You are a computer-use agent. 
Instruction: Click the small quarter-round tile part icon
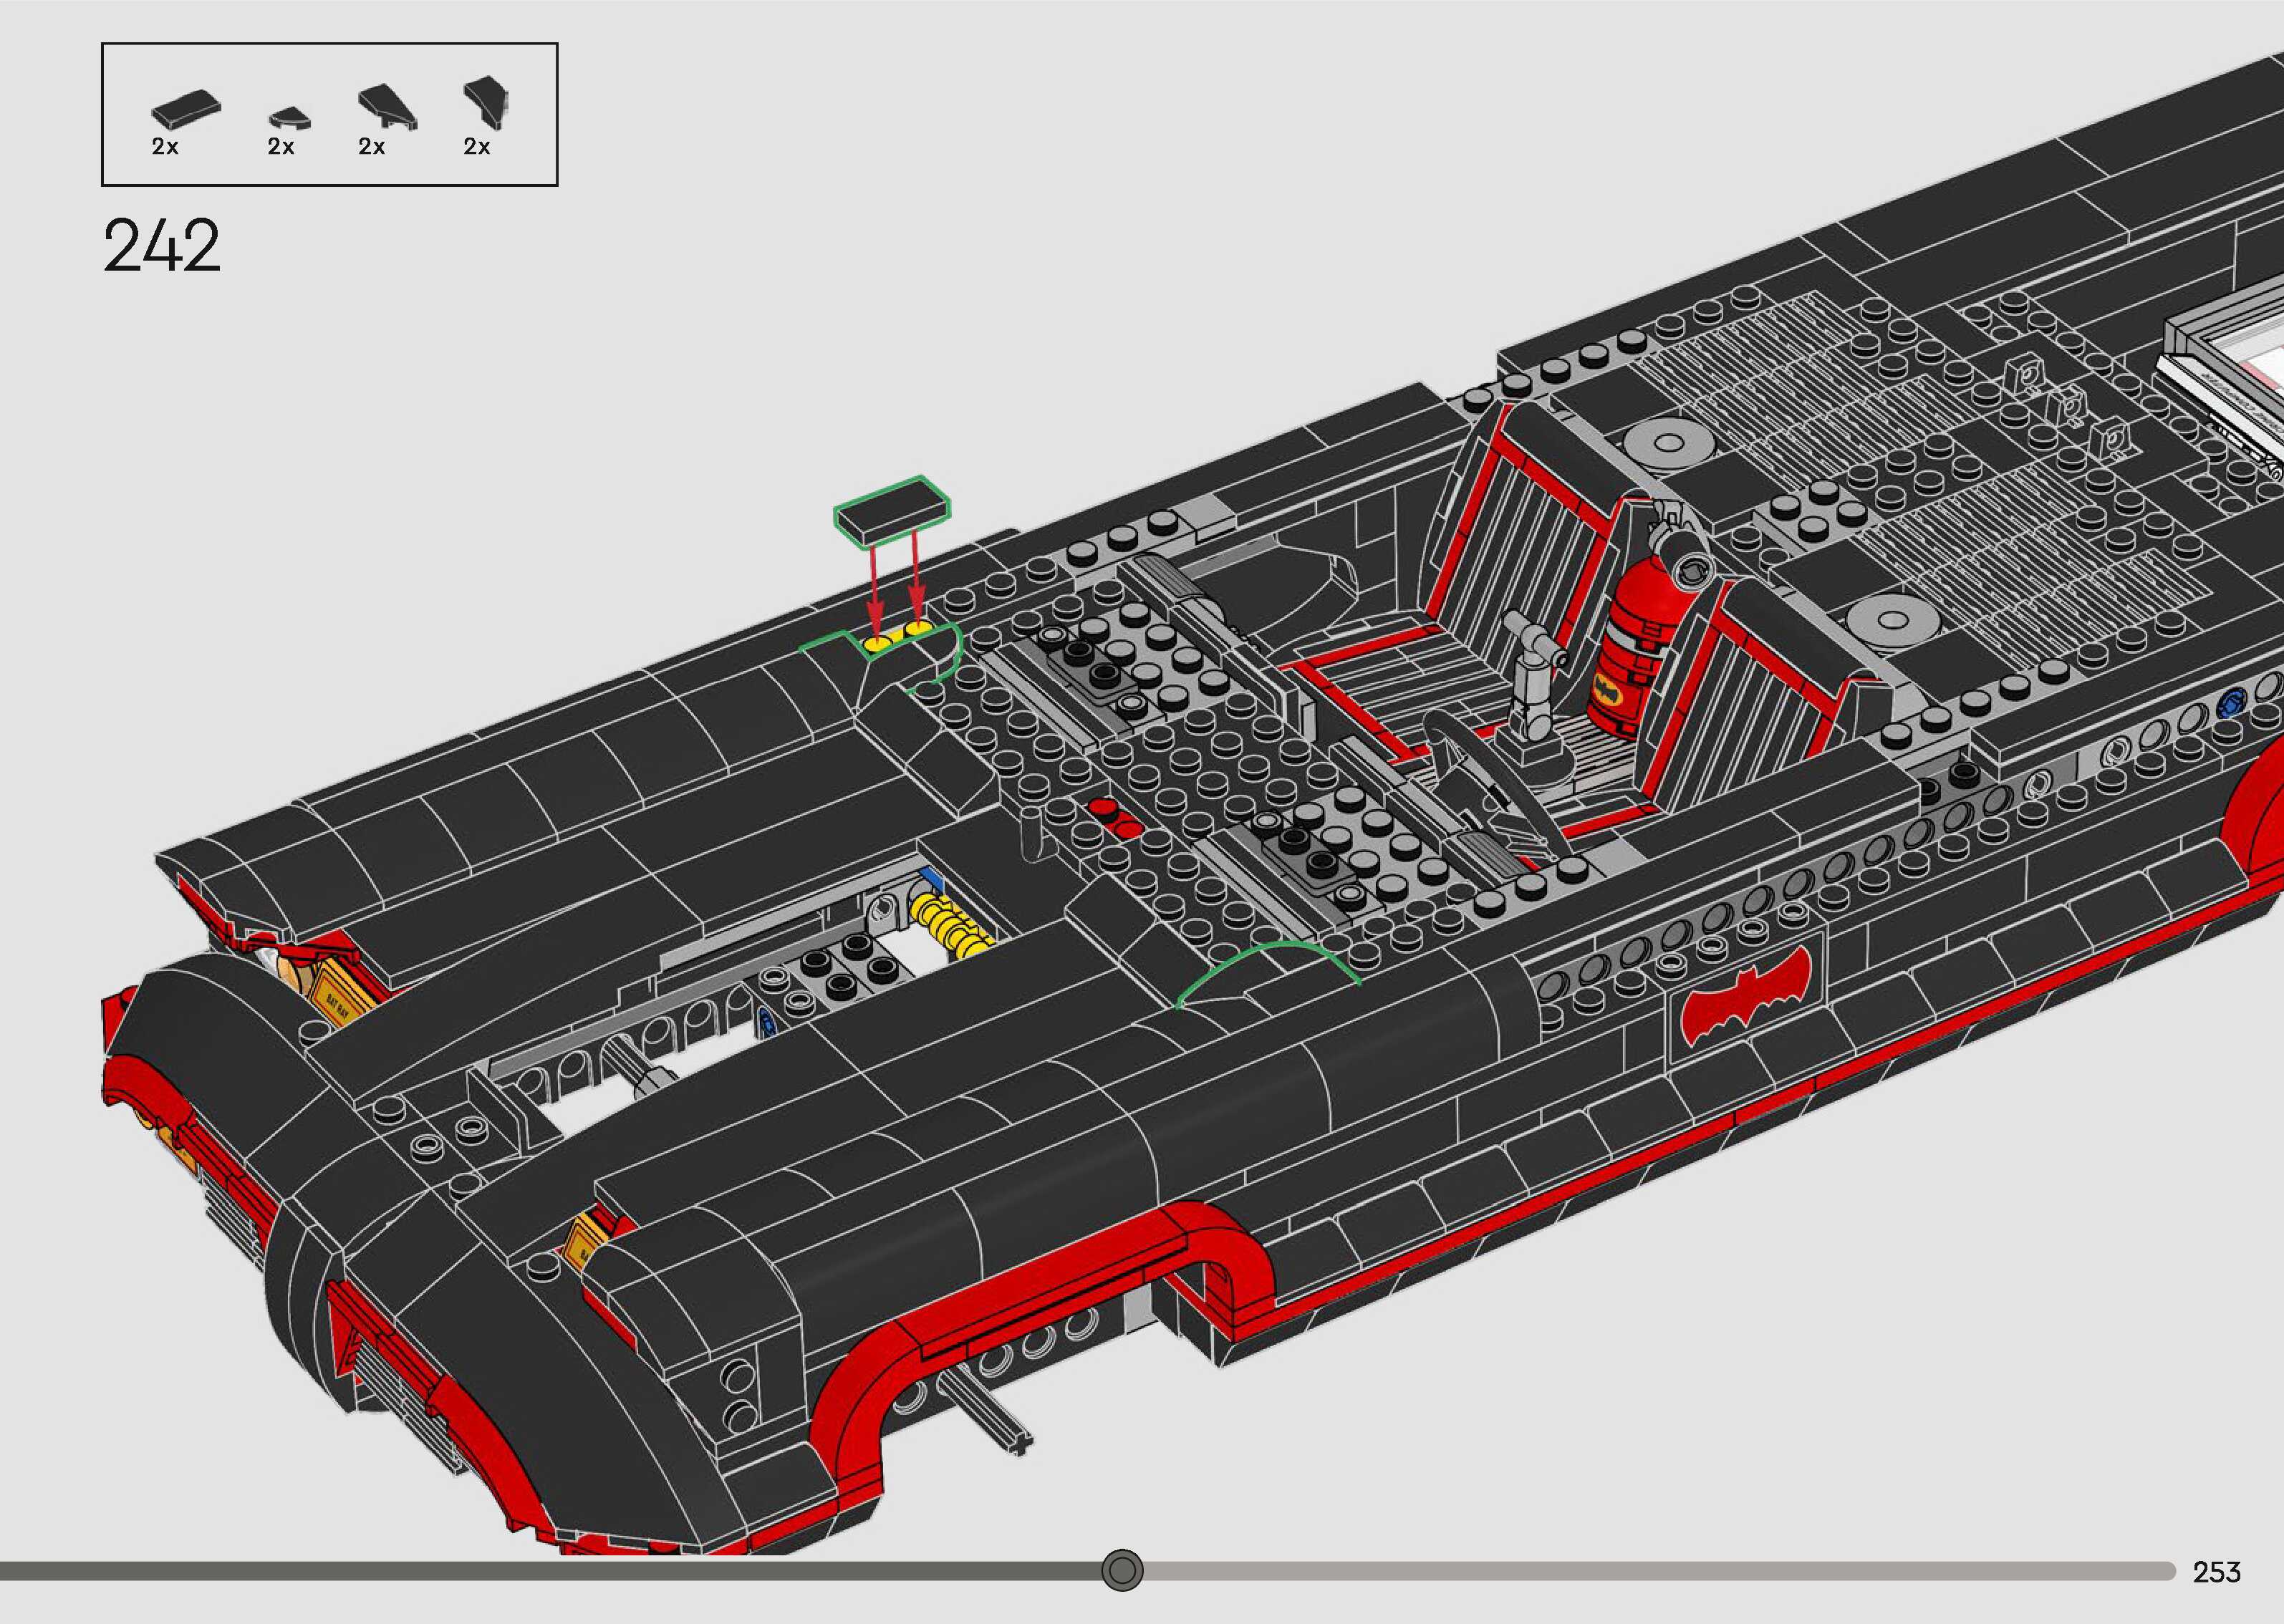[289, 118]
